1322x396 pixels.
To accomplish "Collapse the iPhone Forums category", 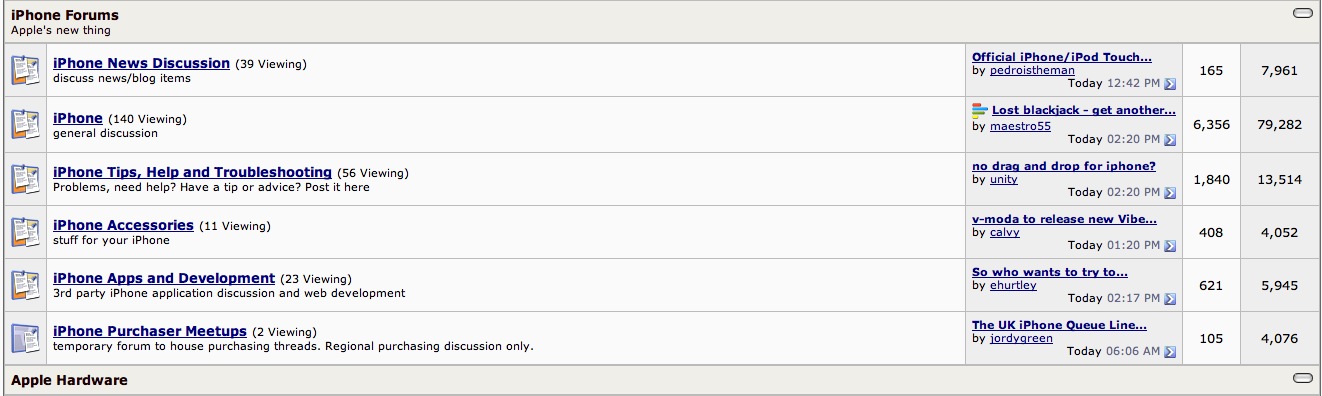I will coord(1302,13).
